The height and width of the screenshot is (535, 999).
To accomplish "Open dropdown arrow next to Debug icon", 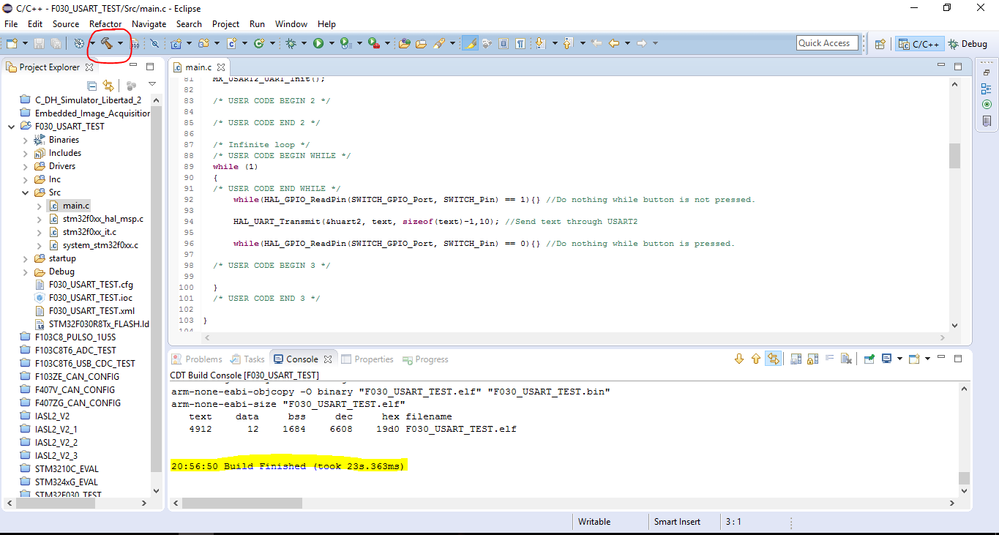I will pyautogui.click(x=304, y=43).
